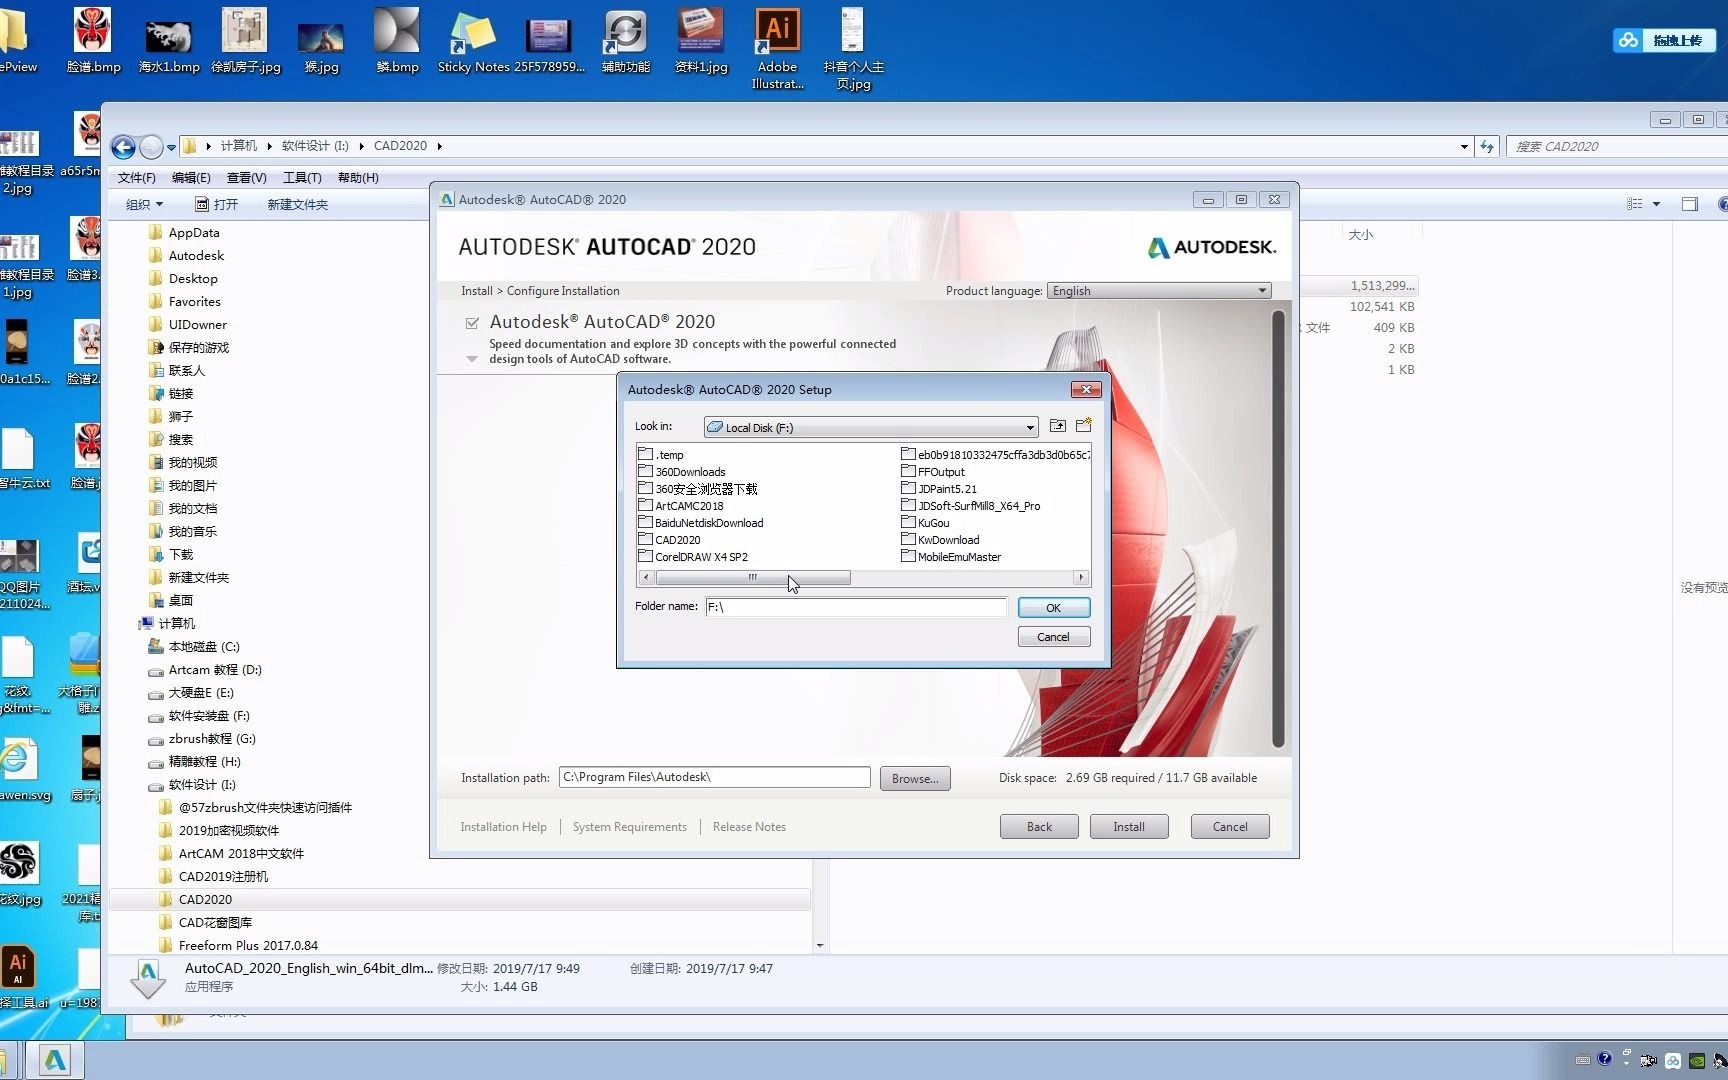Click the folder list horizontal scrollbar thumb
The width and height of the screenshot is (1728, 1080).
pyautogui.click(x=753, y=578)
